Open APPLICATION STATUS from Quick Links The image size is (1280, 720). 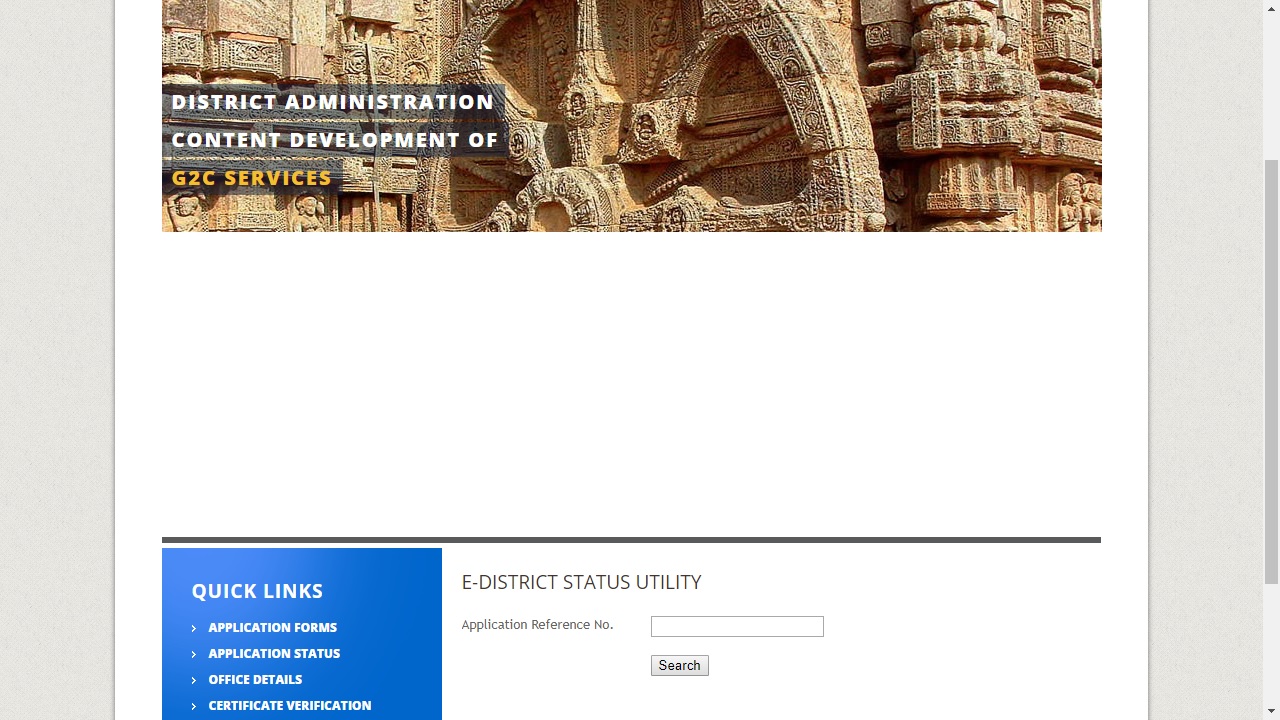coord(274,653)
